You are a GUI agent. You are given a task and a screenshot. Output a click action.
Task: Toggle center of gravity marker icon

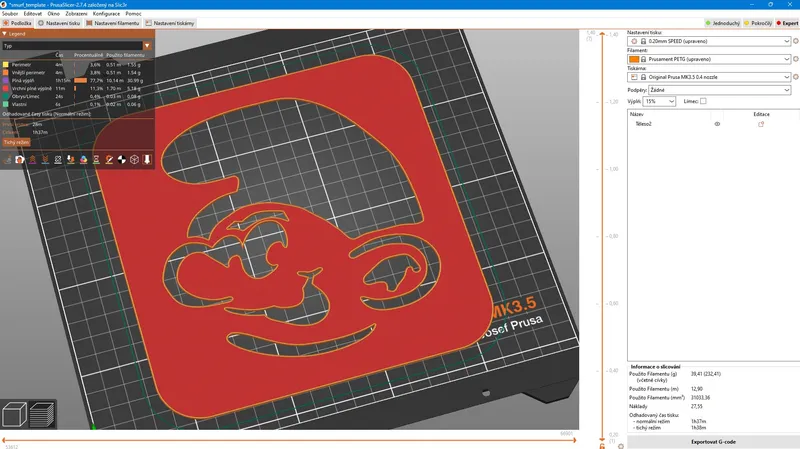122,160
